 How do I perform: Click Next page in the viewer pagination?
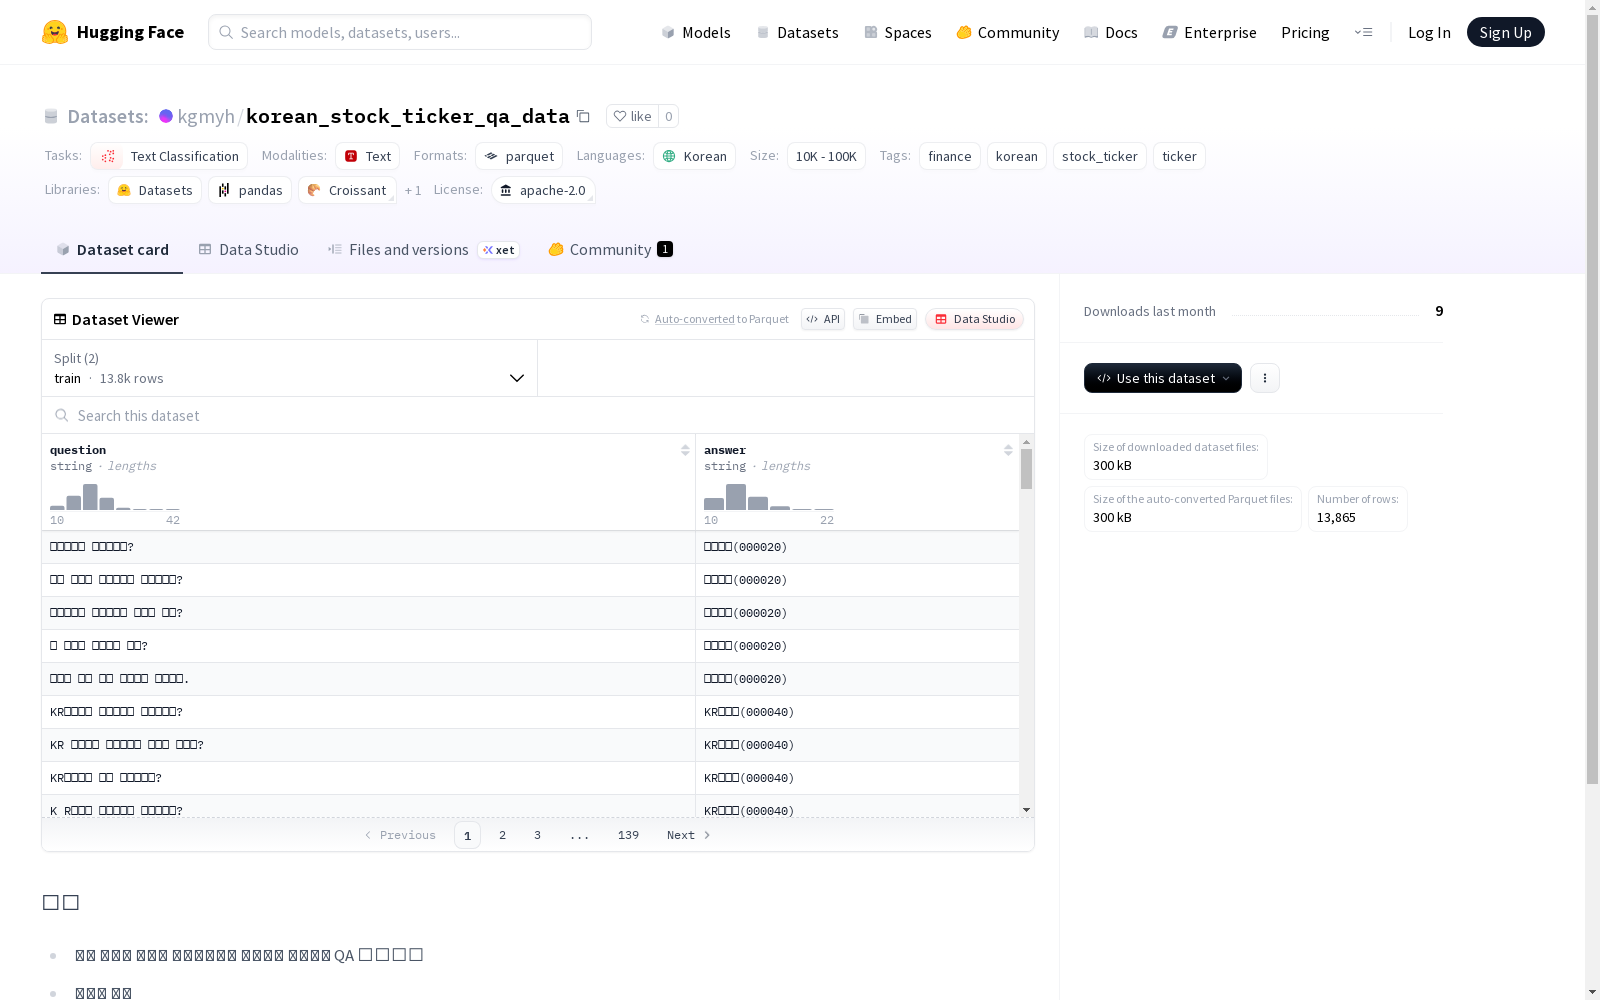coord(688,835)
